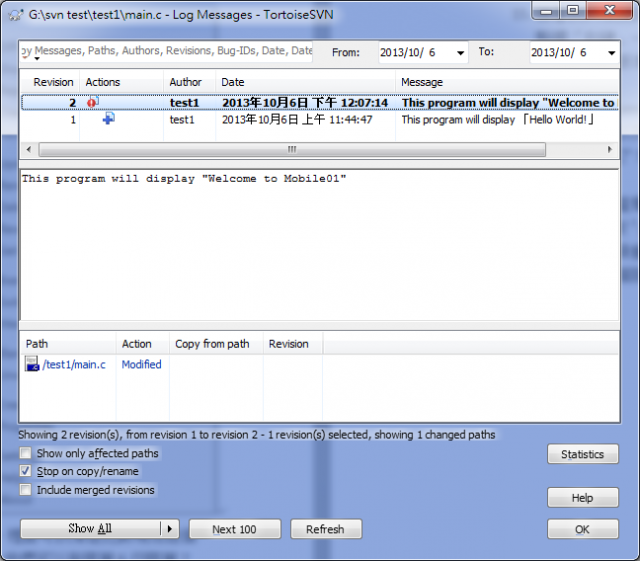This screenshot has height=561, width=640.
Task: Click the /test1/main.c changed path
Action: click(74, 364)
